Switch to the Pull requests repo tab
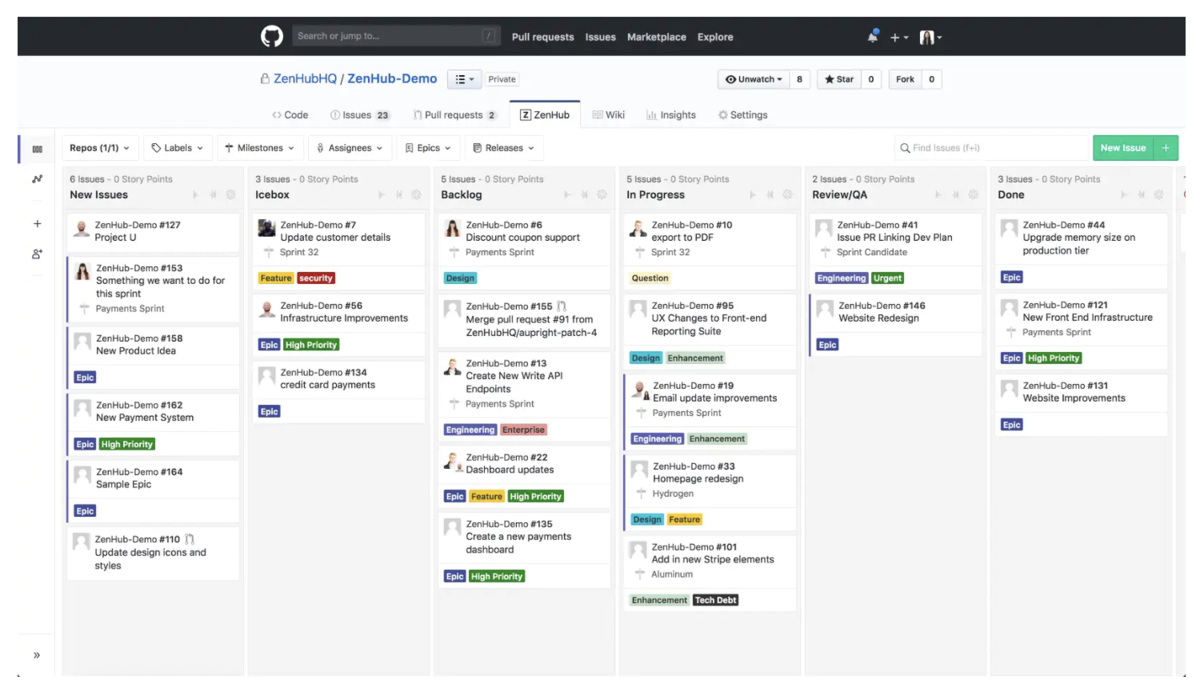Image resolution: width=1200 pixels, height=696 pixels. [455, 115]
